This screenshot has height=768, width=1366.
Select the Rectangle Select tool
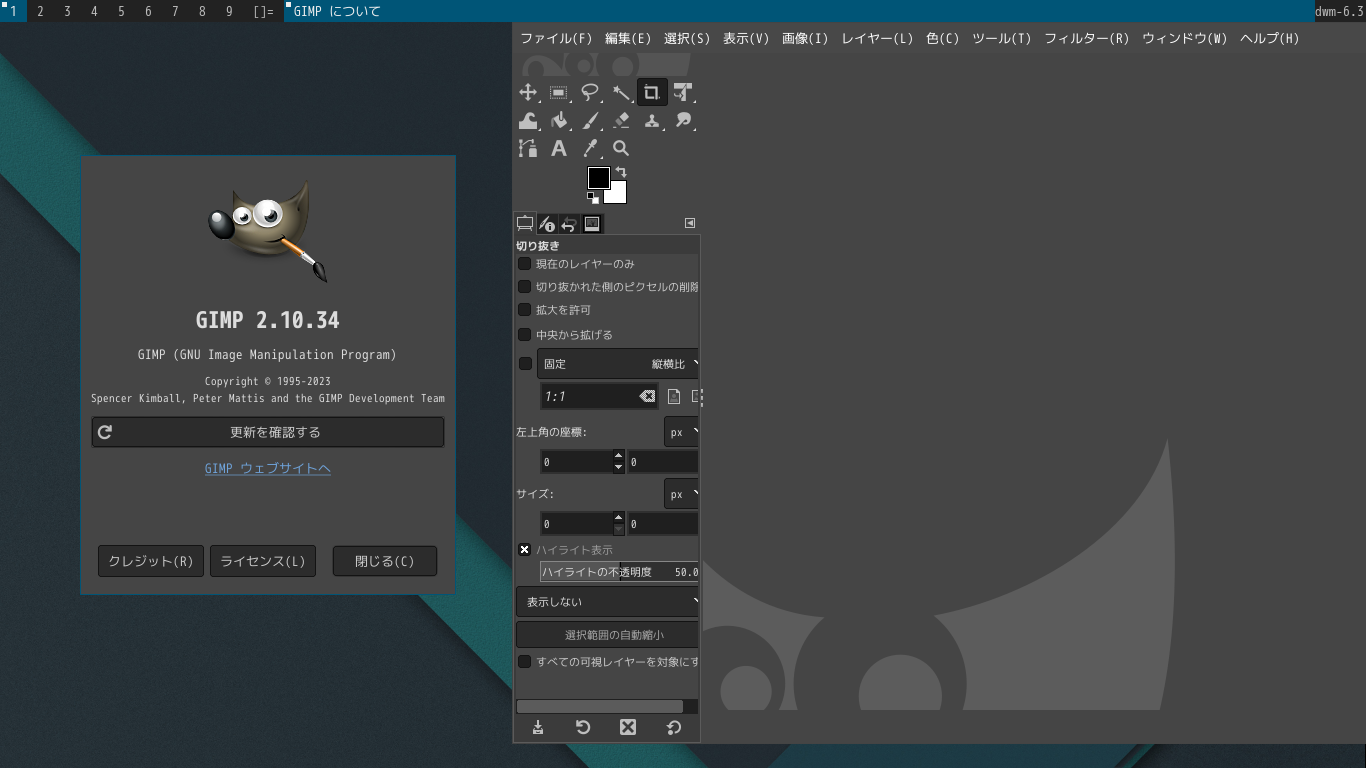pyautogui.click(x=559, y=93)
